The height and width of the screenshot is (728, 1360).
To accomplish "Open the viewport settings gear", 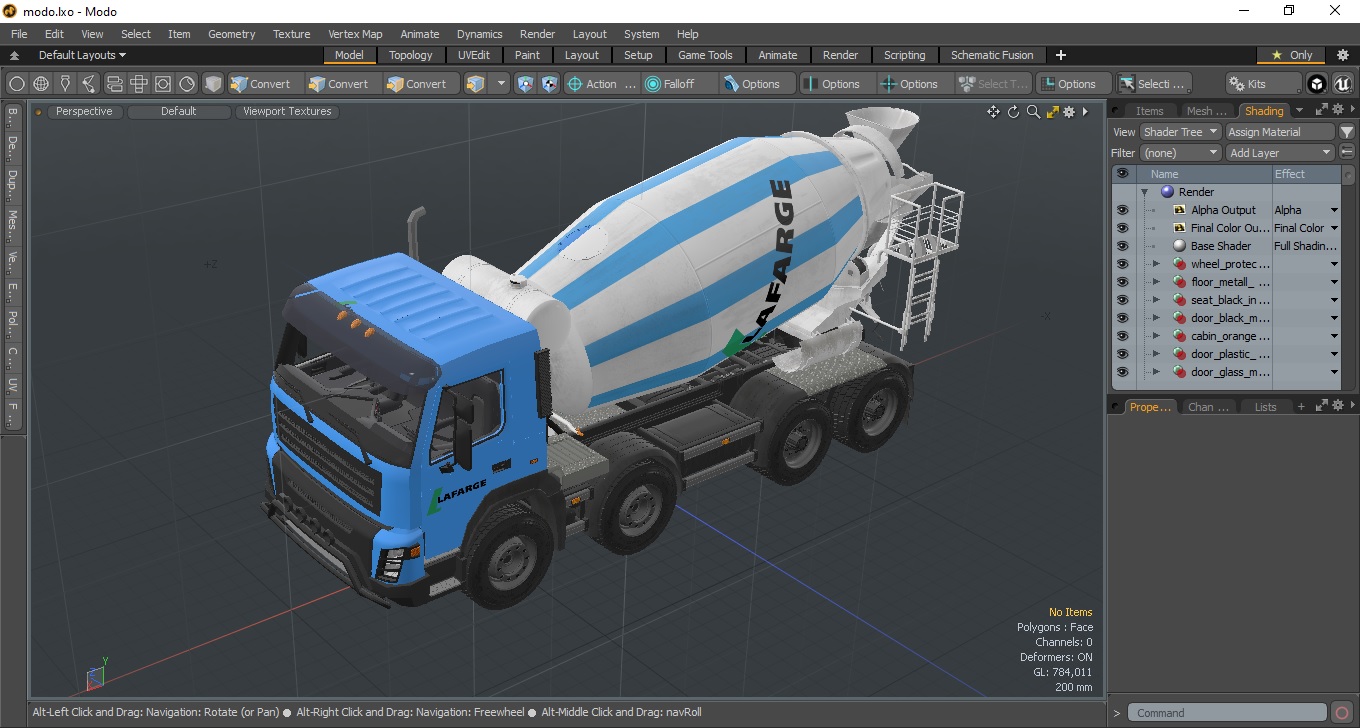I will point(1069,112).
